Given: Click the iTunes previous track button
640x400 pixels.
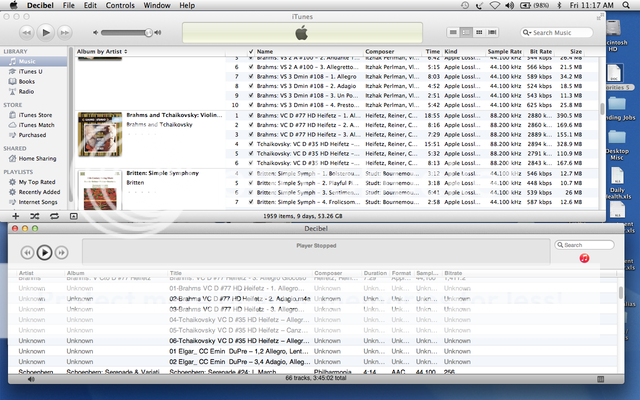Looking at the screenshot, I should tap(27, 33).
